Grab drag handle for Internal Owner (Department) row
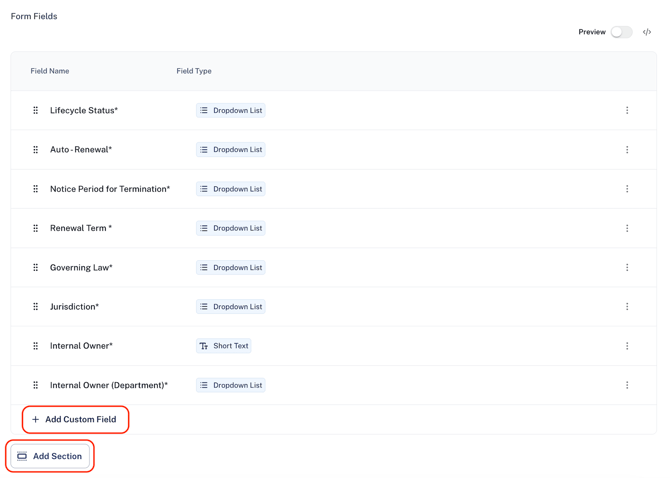This screenshot has height=478, width=670. (35, 385)
